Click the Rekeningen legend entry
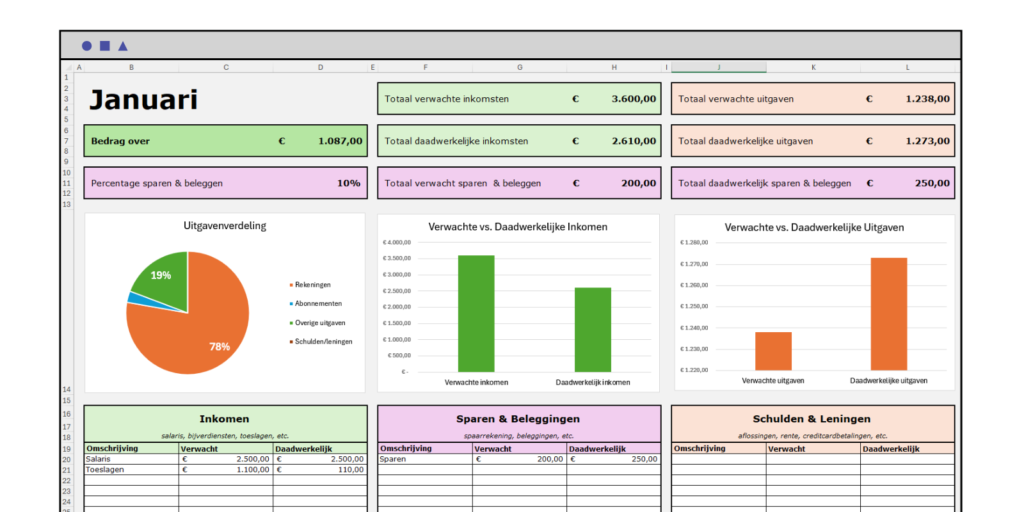Screen dimensions: 1024x512 310,285
